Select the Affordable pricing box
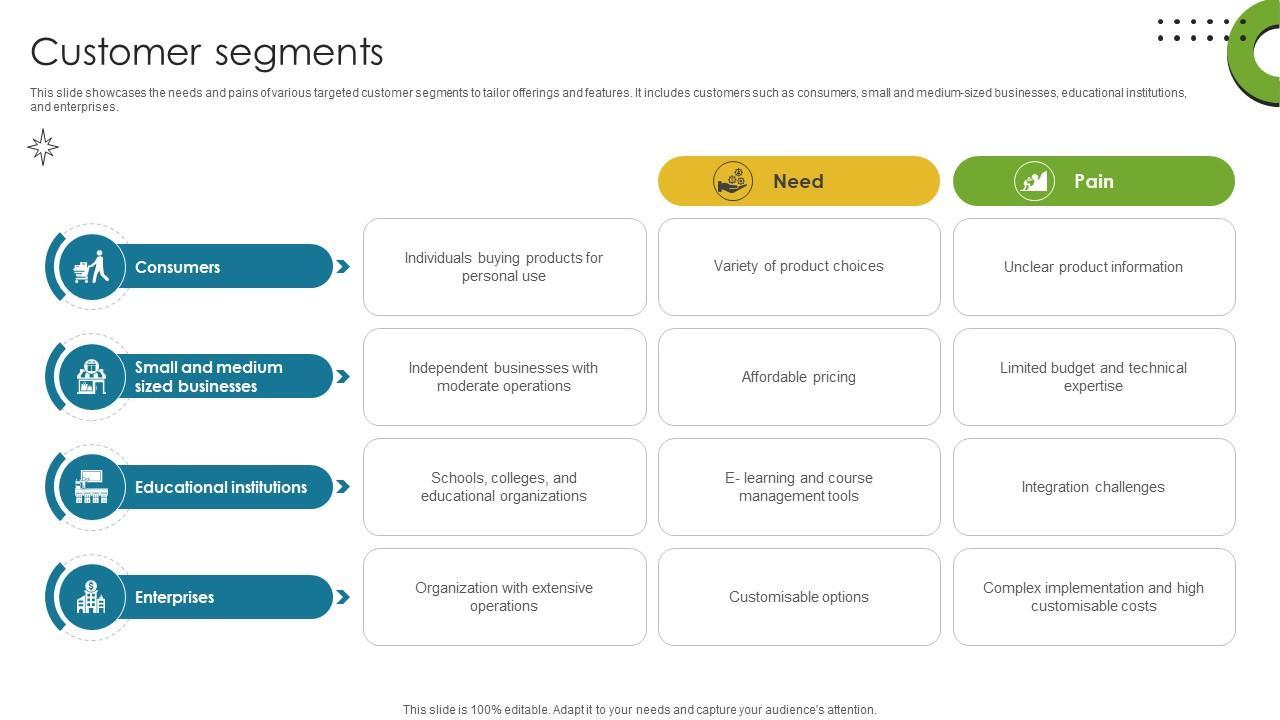The height and width of the screenshot is (720, 1280). click(x=799, y=377)
